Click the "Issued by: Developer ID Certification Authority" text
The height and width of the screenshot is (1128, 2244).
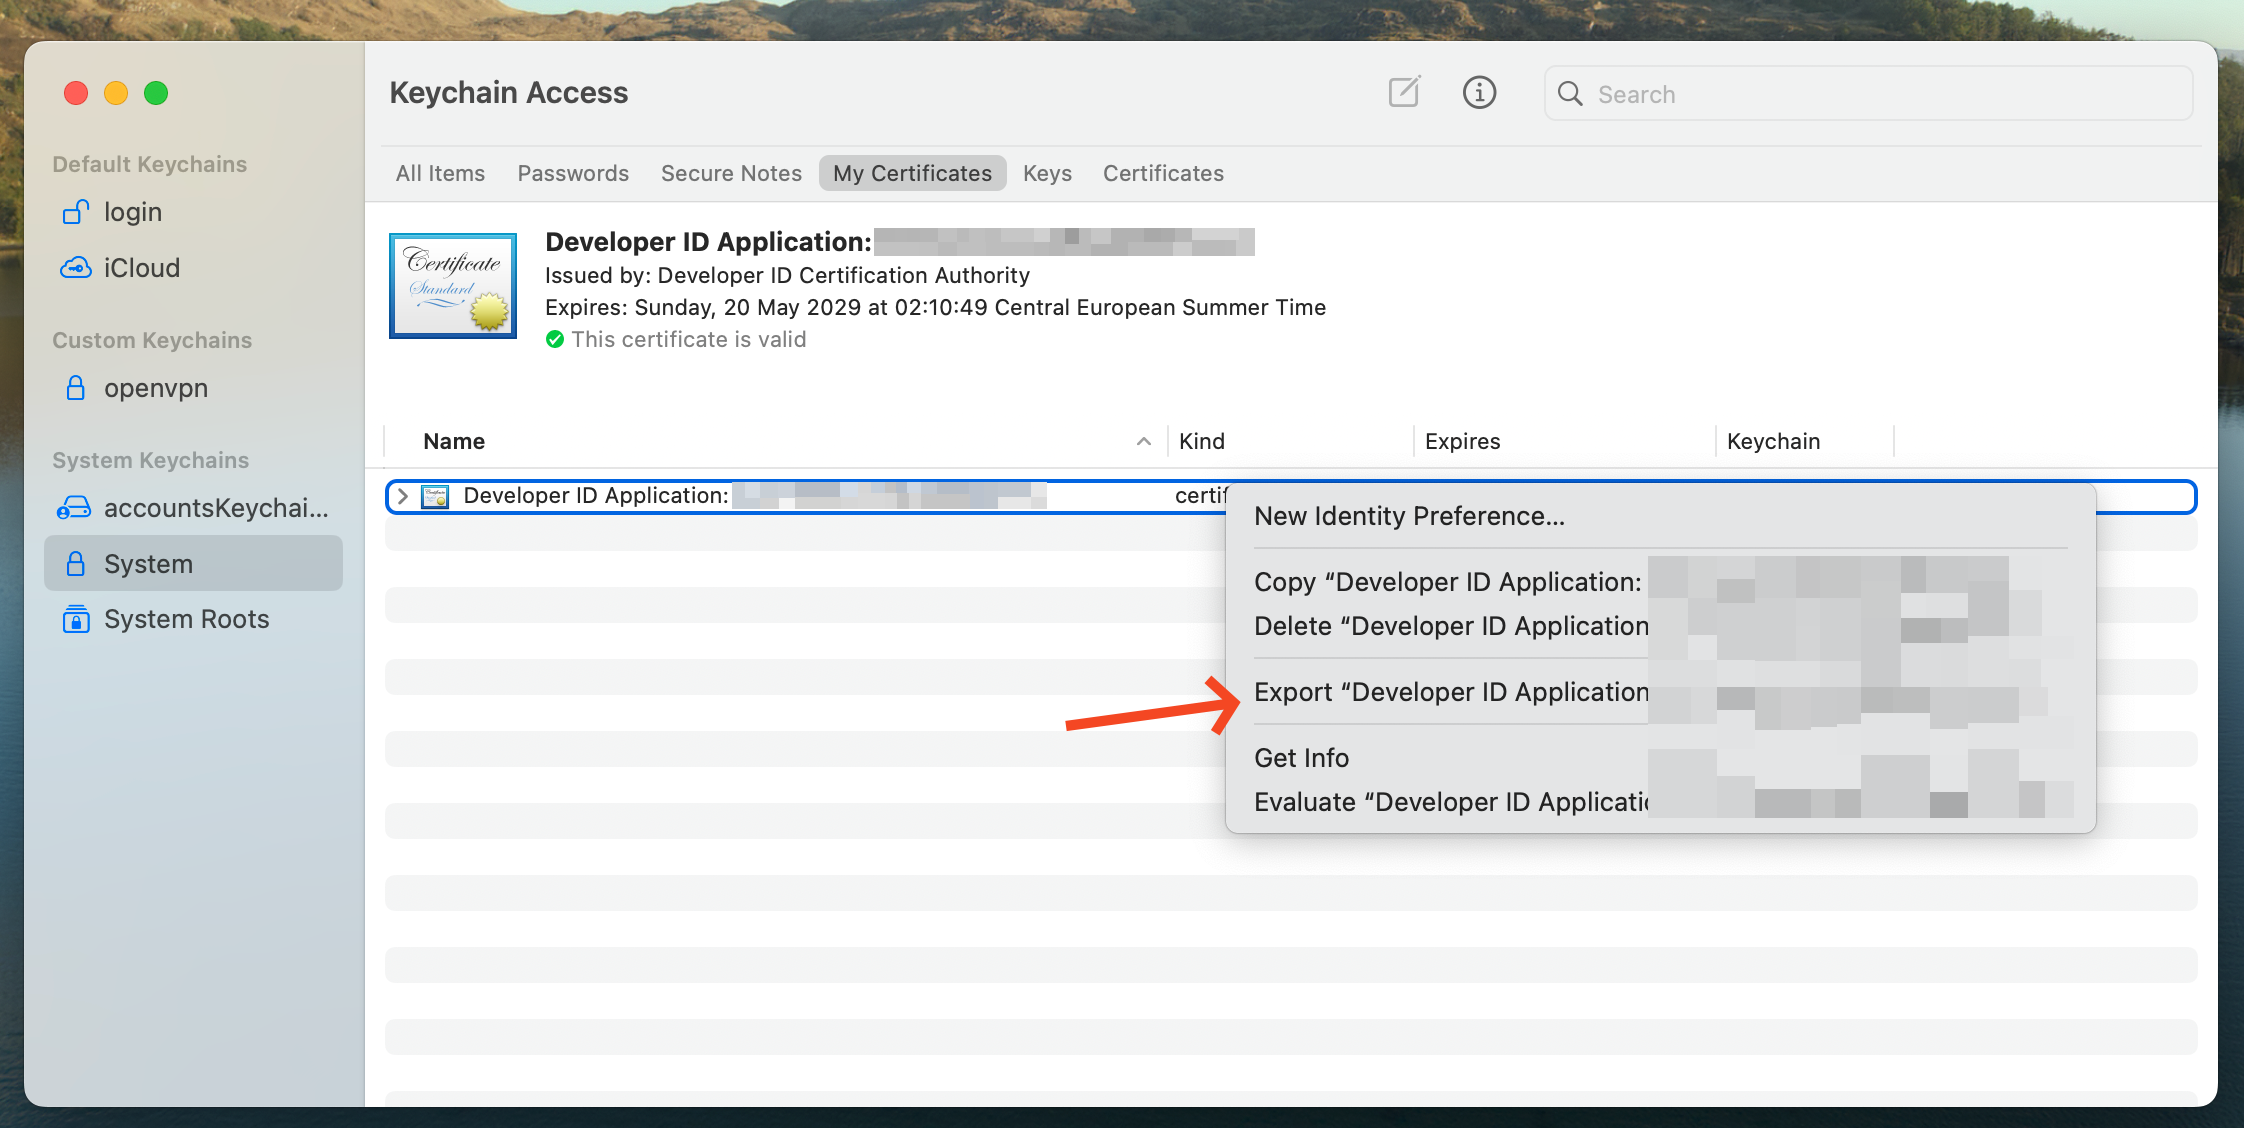tap(787, 276)
